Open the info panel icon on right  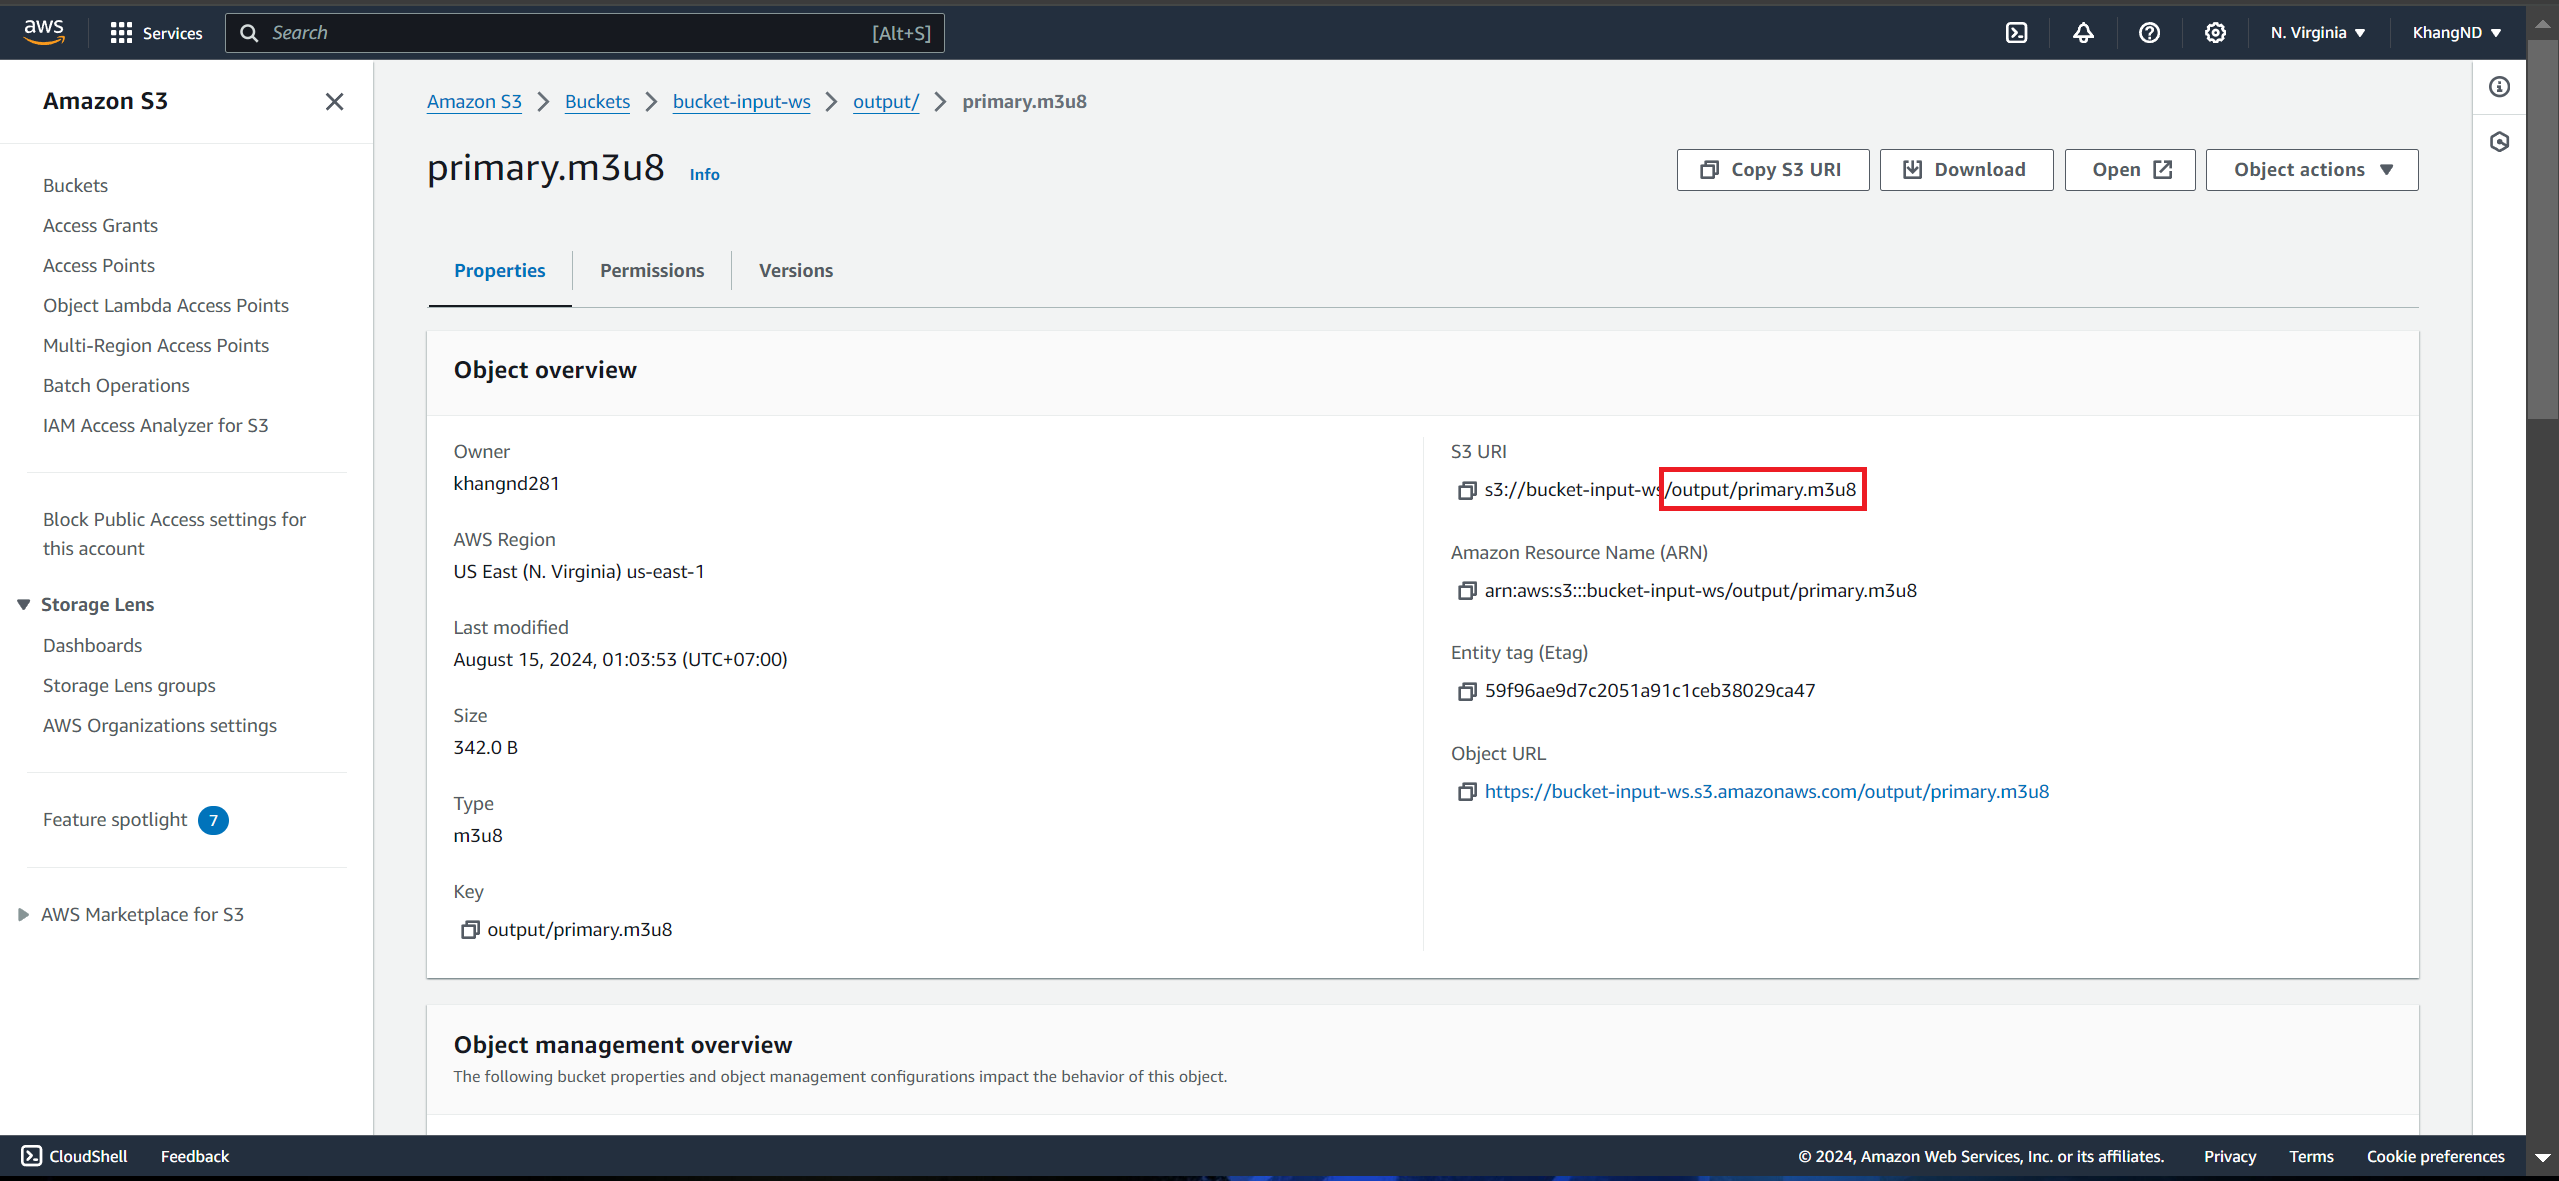pyautogui.click(x=2499, y=87)
